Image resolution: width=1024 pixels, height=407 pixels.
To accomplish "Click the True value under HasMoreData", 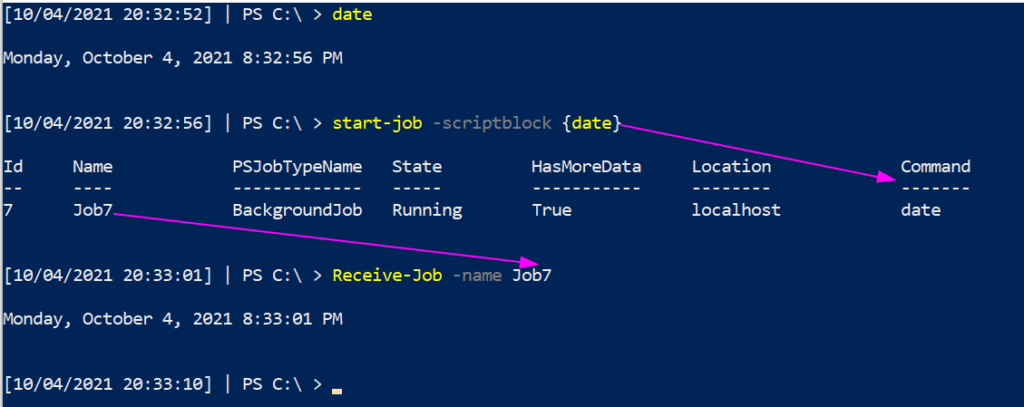I will 551,210.
